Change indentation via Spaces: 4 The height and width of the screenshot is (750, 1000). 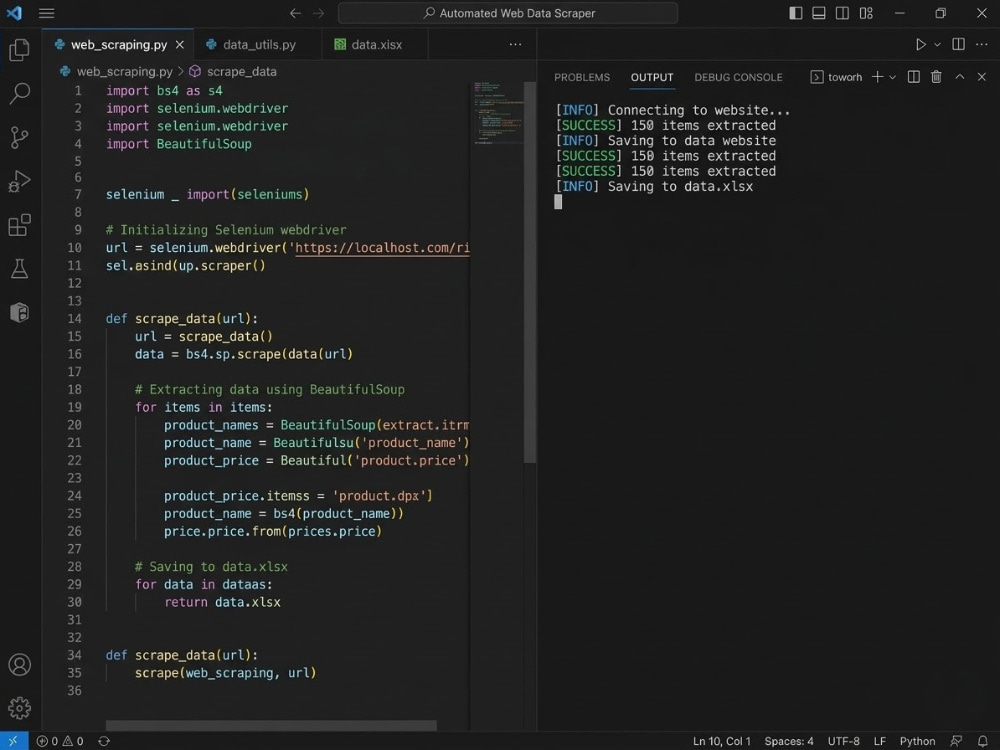coord(789,741)
